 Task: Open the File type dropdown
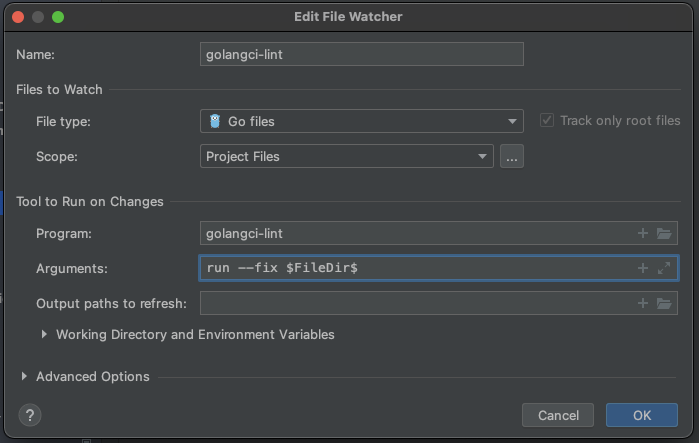362,121
